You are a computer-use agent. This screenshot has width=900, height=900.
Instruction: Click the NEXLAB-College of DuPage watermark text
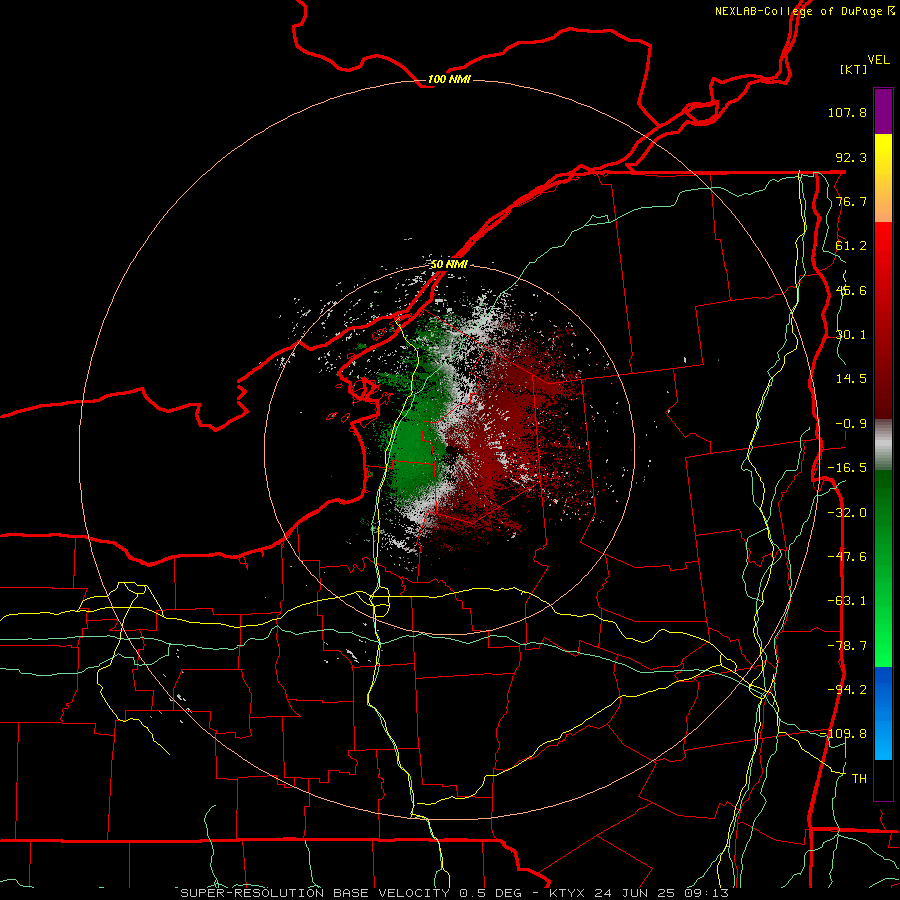coord(804,11)
